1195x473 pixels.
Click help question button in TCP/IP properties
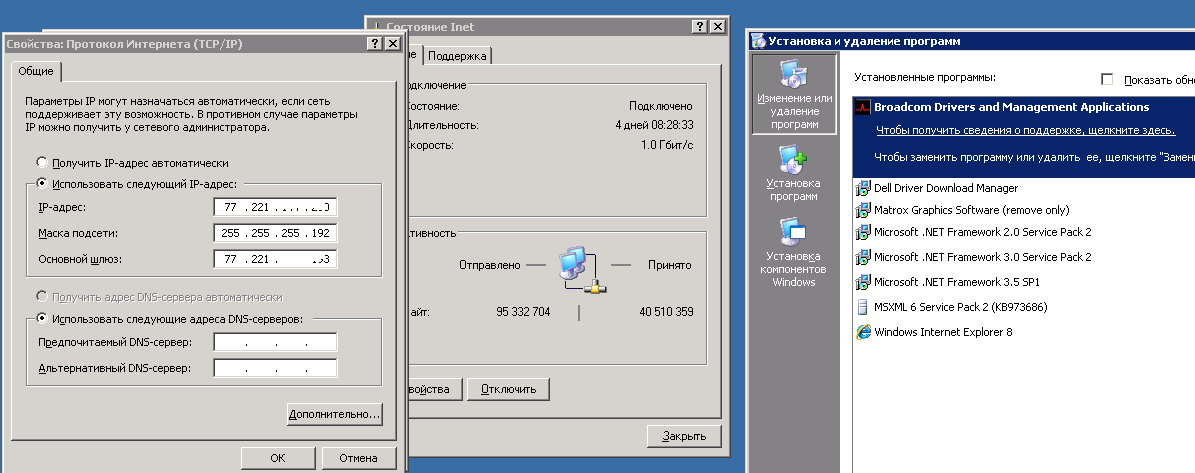click(374, 44)
